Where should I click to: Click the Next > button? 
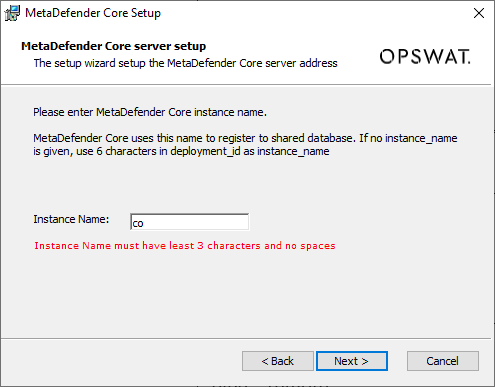pyautogui.click(x=352, y=361)
